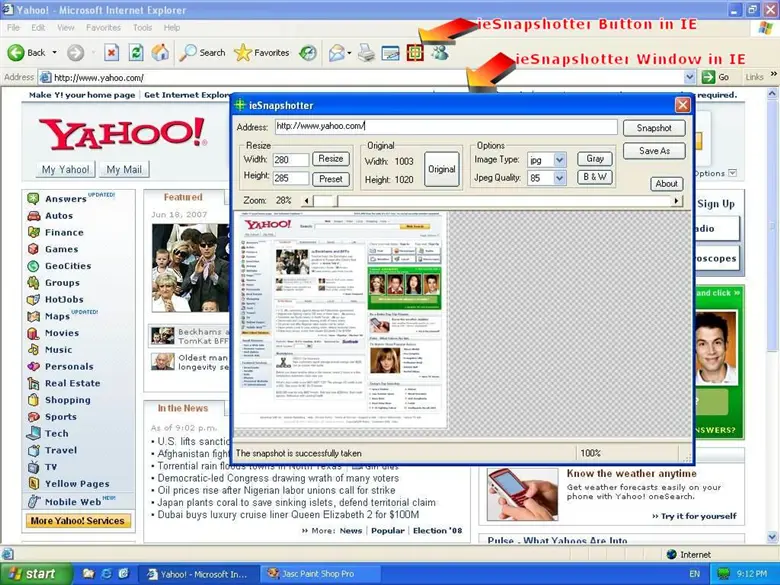Click the Refresh page icon
The image size is (780, 585).
click(x=136, y=52)
